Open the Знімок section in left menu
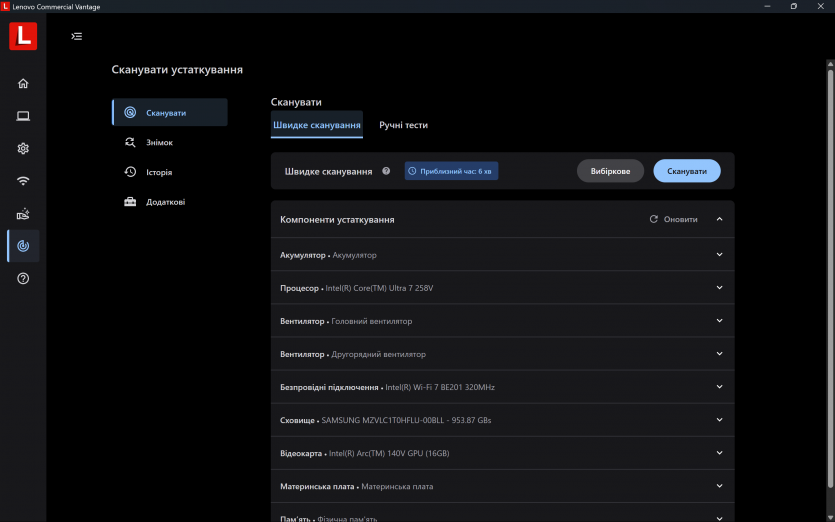This screenshot has height=522, width=835. (159, 142)
